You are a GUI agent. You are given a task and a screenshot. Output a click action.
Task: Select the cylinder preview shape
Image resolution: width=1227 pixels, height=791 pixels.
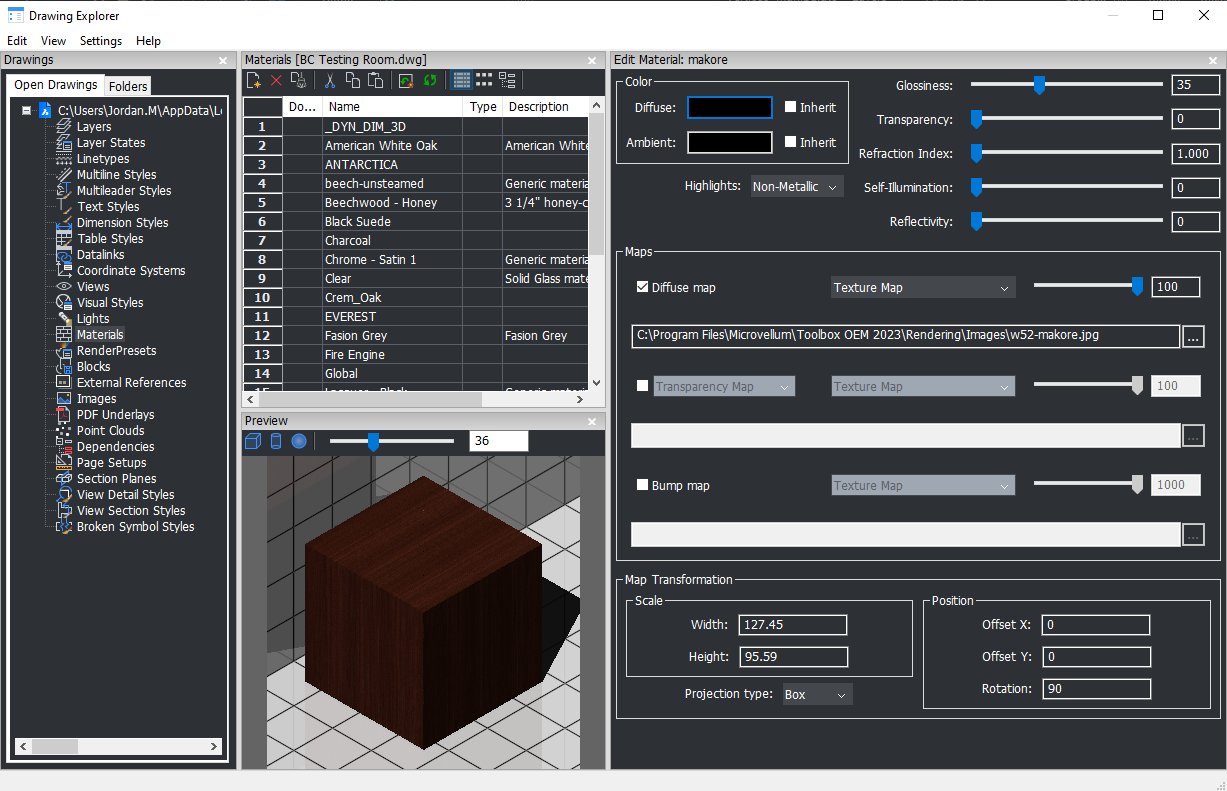pyautogui.click(x=276, y=441)
